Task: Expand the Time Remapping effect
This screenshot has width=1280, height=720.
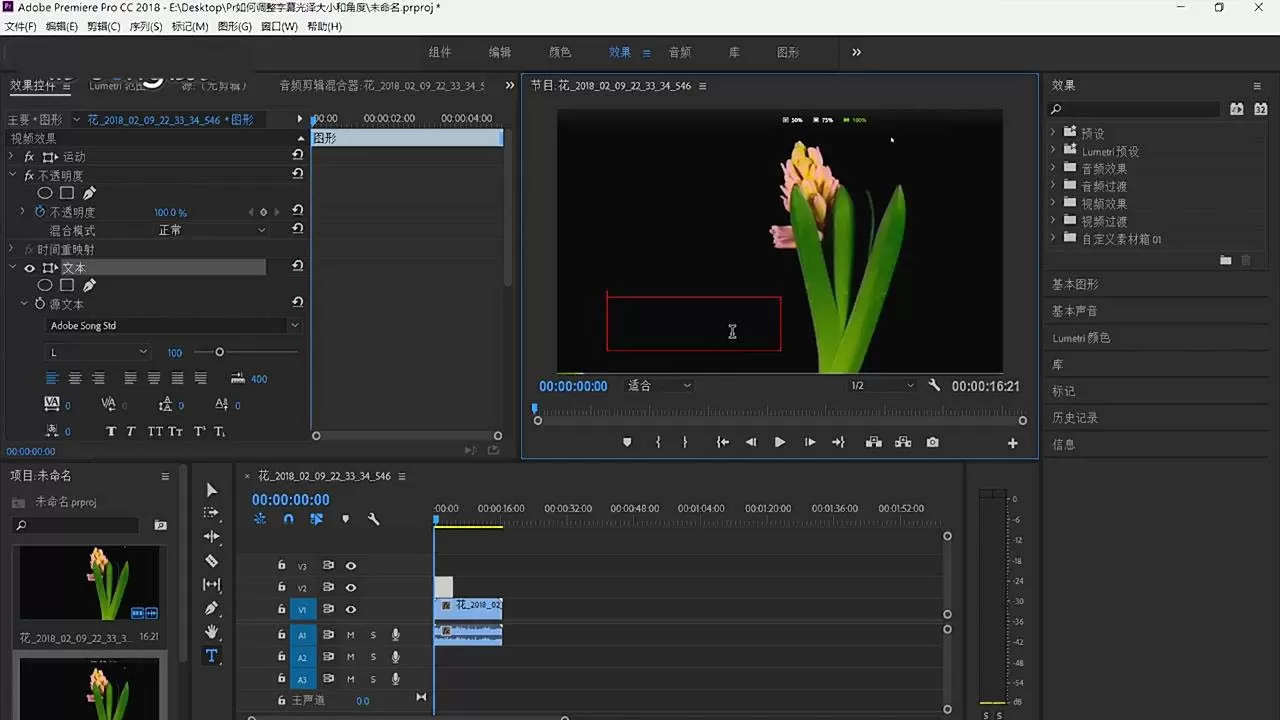Action: 12,249
